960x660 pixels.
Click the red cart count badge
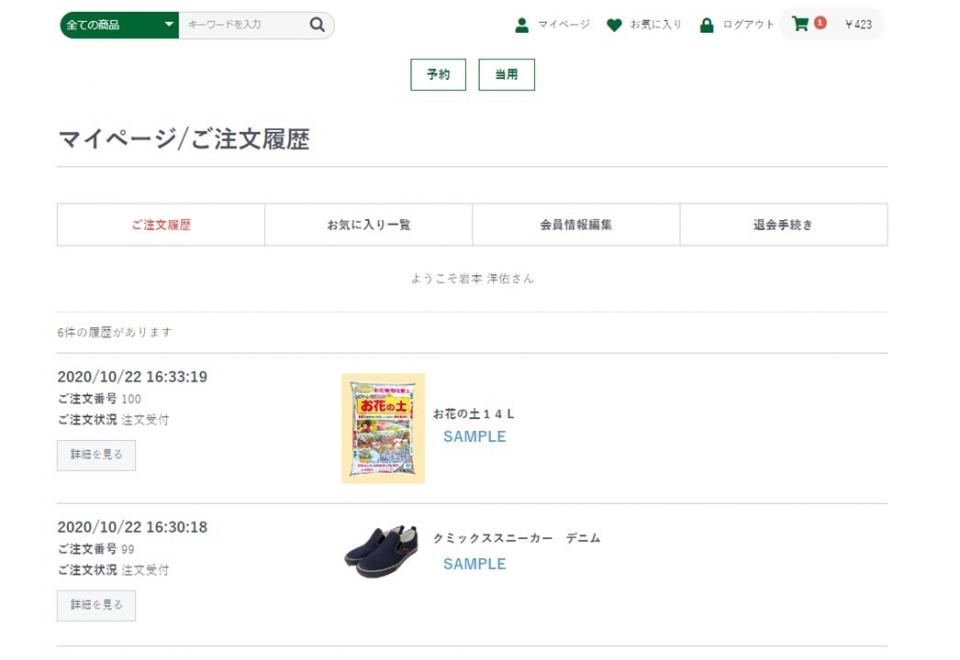(820, 23)
